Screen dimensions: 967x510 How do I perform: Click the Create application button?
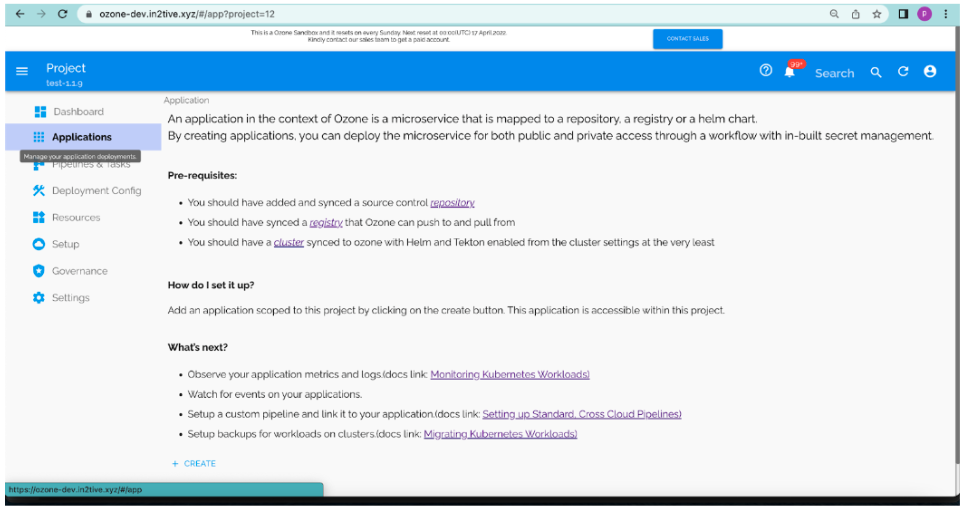194,464
